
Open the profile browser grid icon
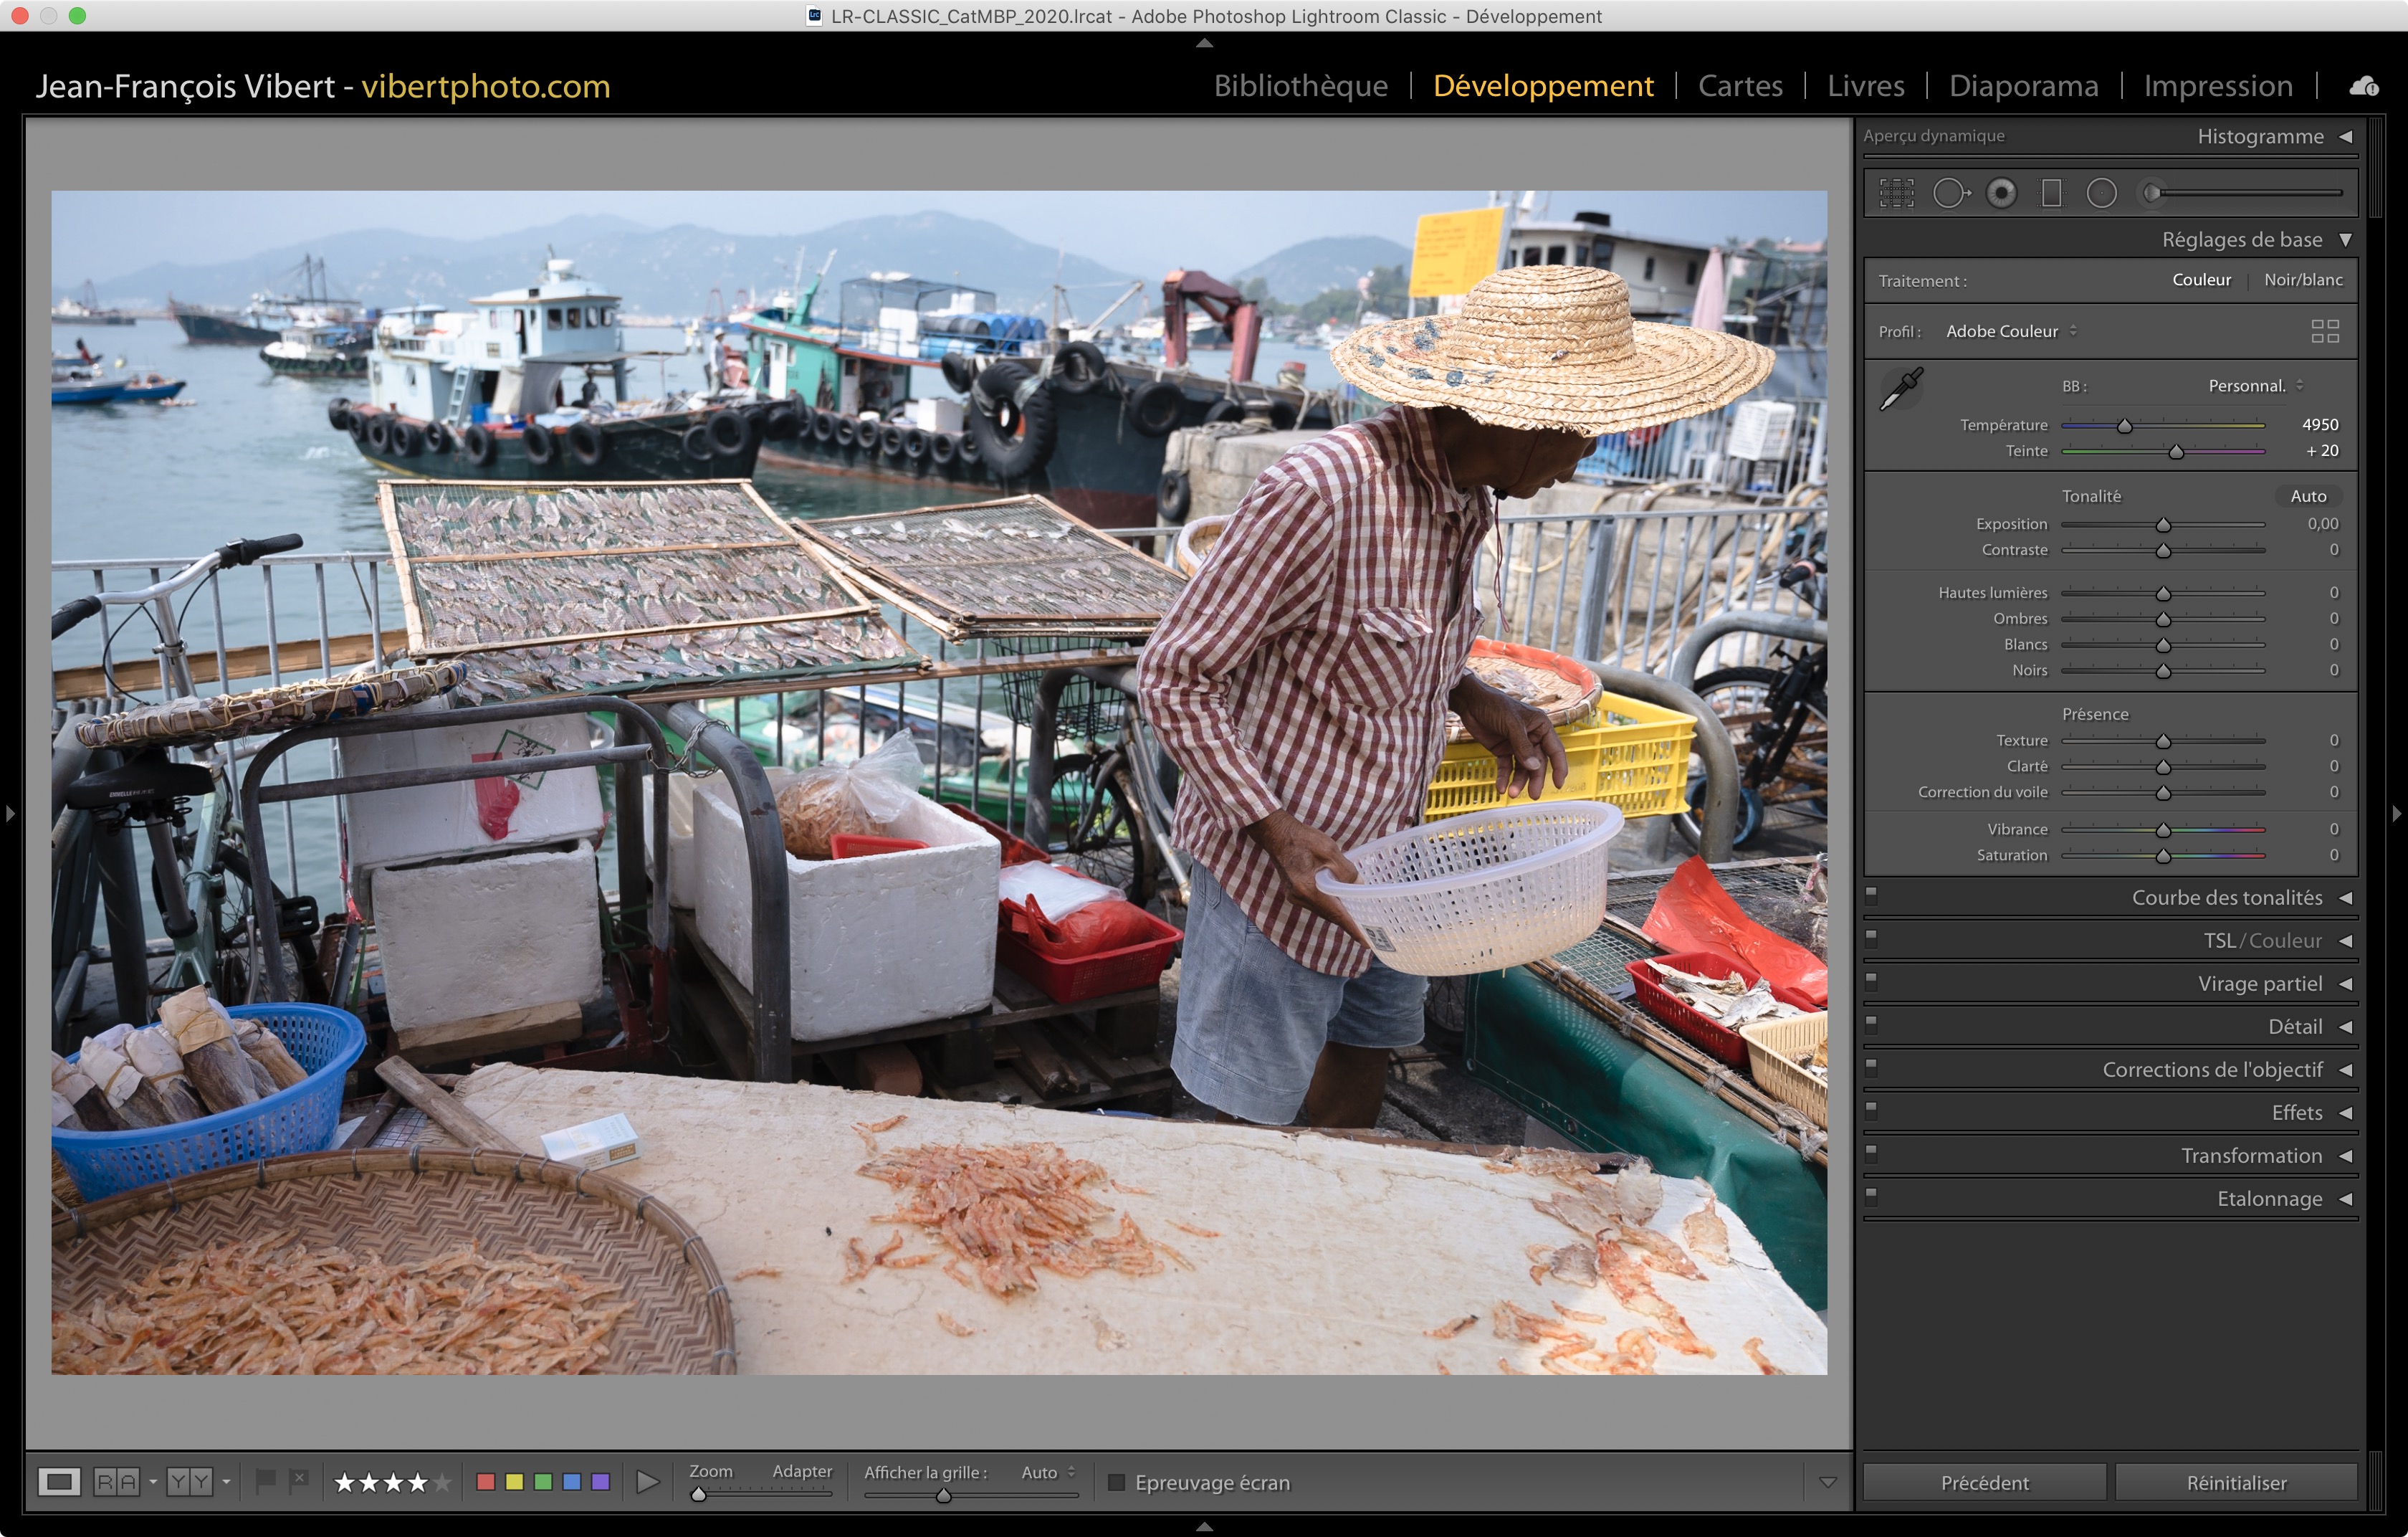[x=2325, y=331]
